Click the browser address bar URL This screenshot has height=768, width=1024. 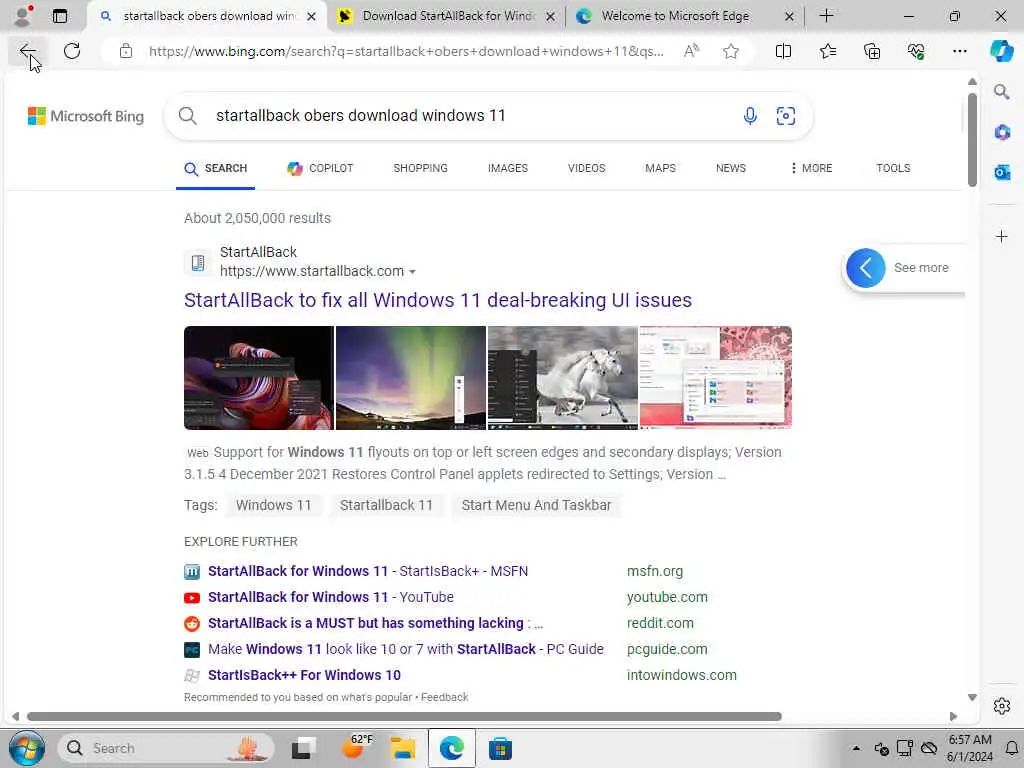[x=406, y=51]
